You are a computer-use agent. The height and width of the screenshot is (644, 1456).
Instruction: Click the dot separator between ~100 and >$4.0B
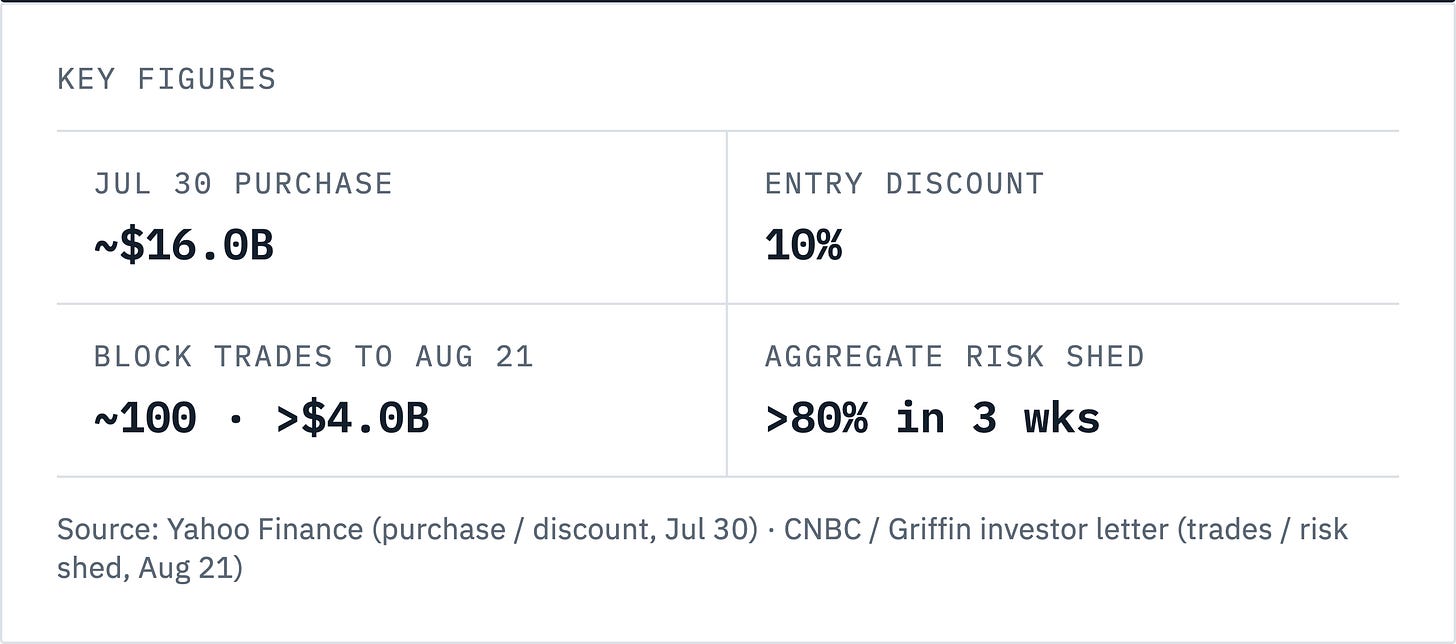click(x=237, y=419)
